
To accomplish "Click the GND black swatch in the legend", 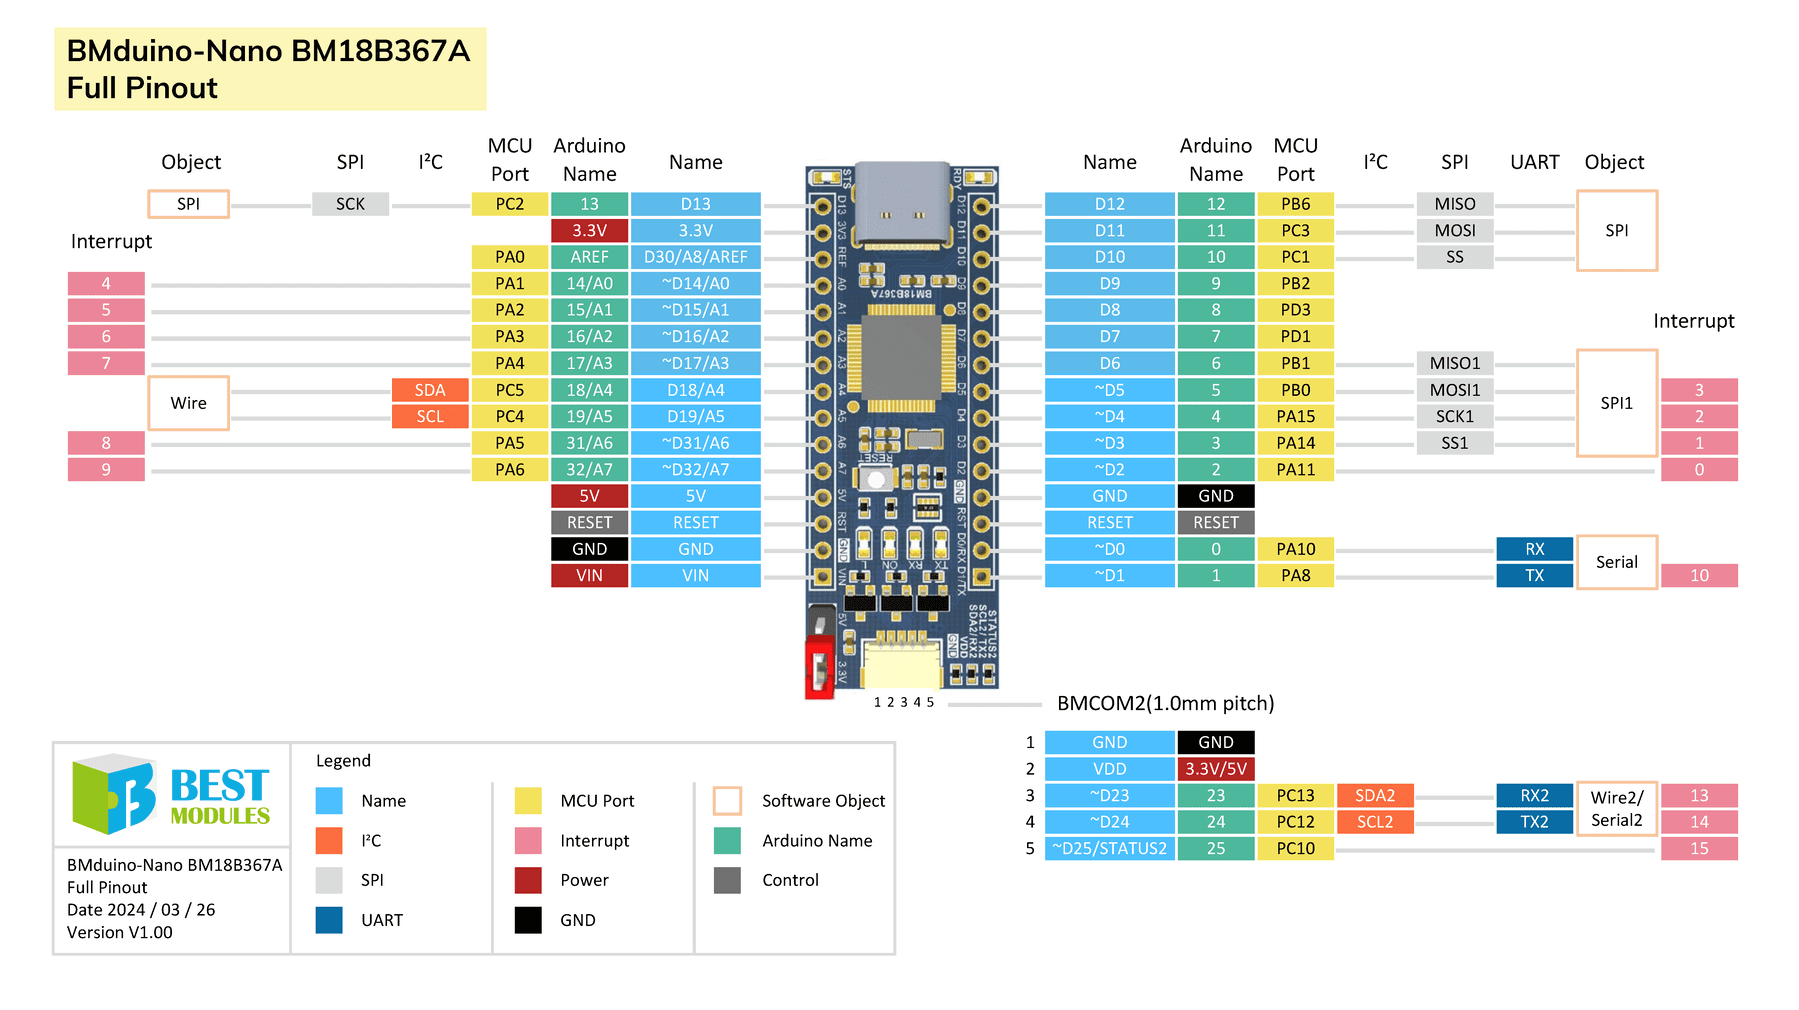I will tap(527, 919).
